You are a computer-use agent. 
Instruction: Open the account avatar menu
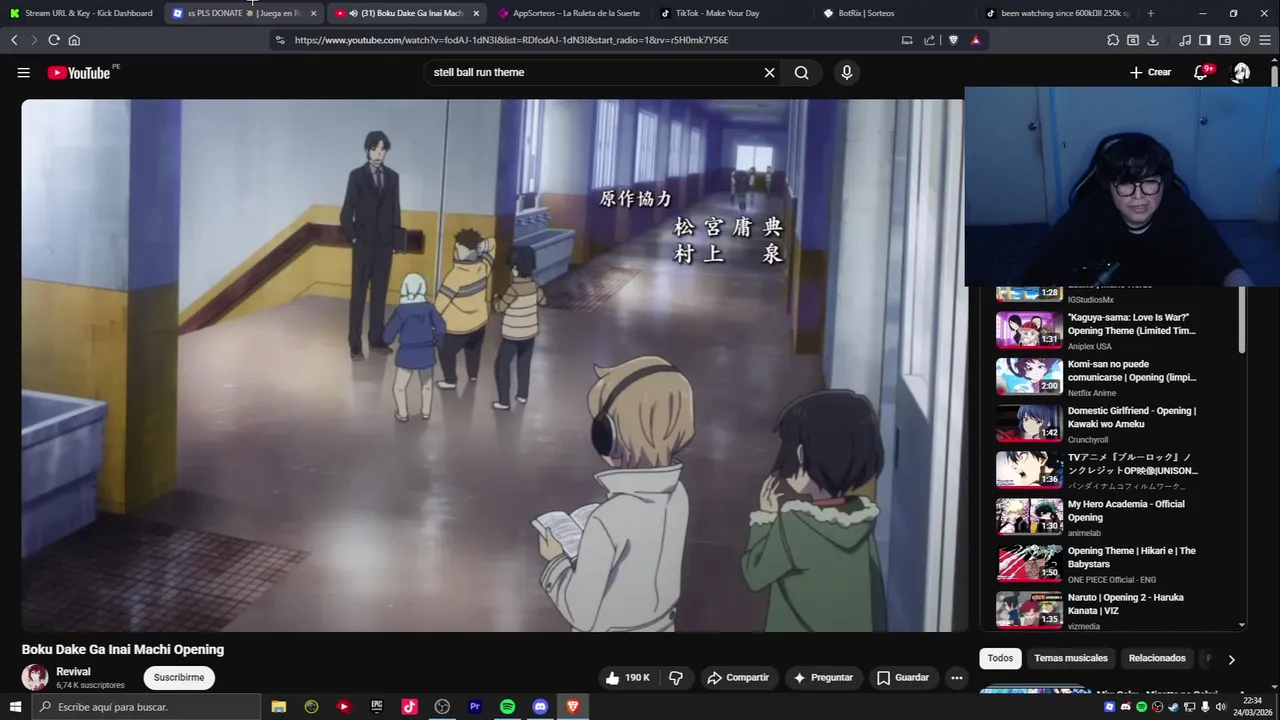[1241, 72]
